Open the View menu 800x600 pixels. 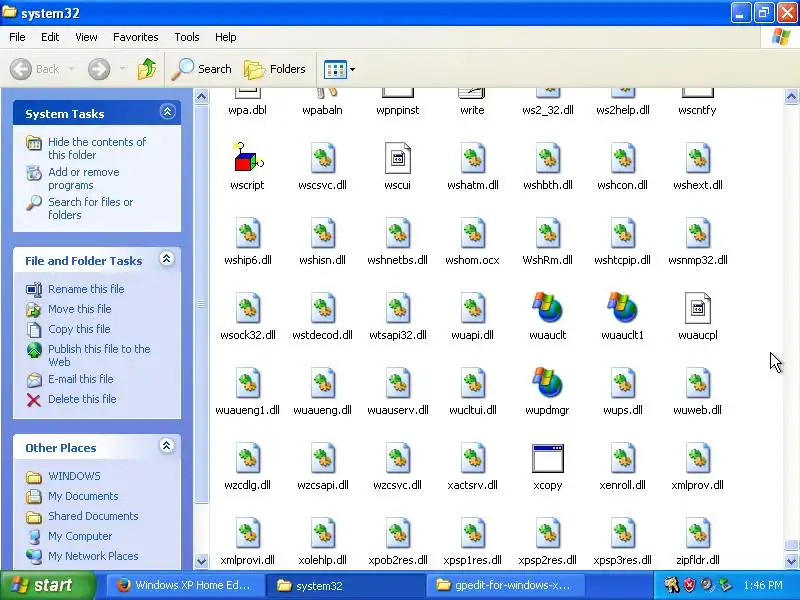[x=86, y=37]
